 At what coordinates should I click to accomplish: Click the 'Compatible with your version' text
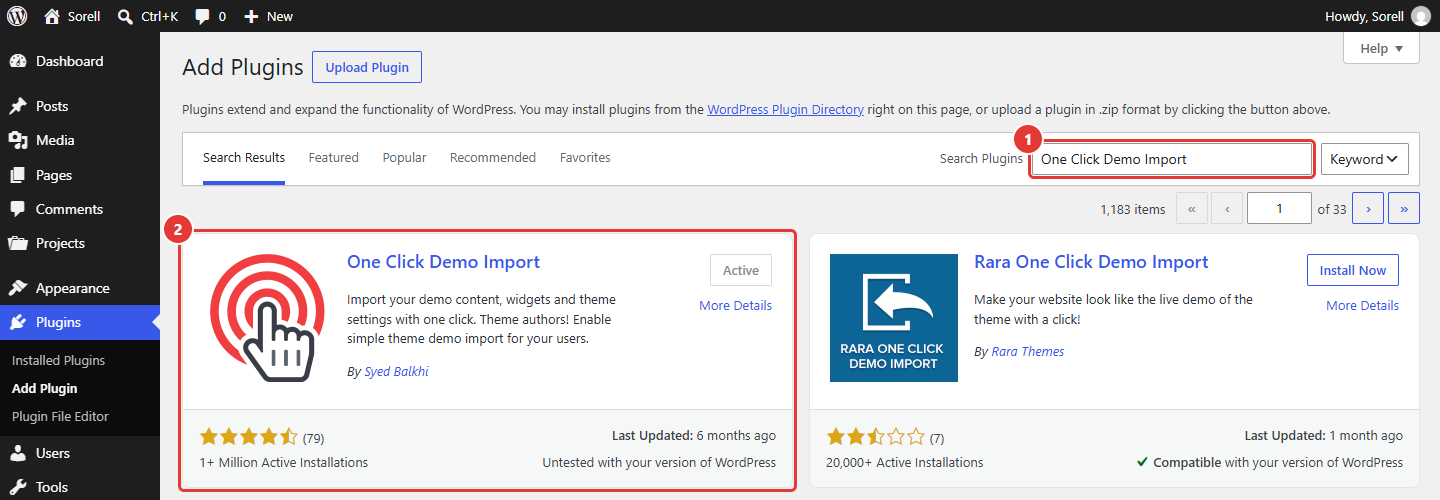[x=1270, y=462]
